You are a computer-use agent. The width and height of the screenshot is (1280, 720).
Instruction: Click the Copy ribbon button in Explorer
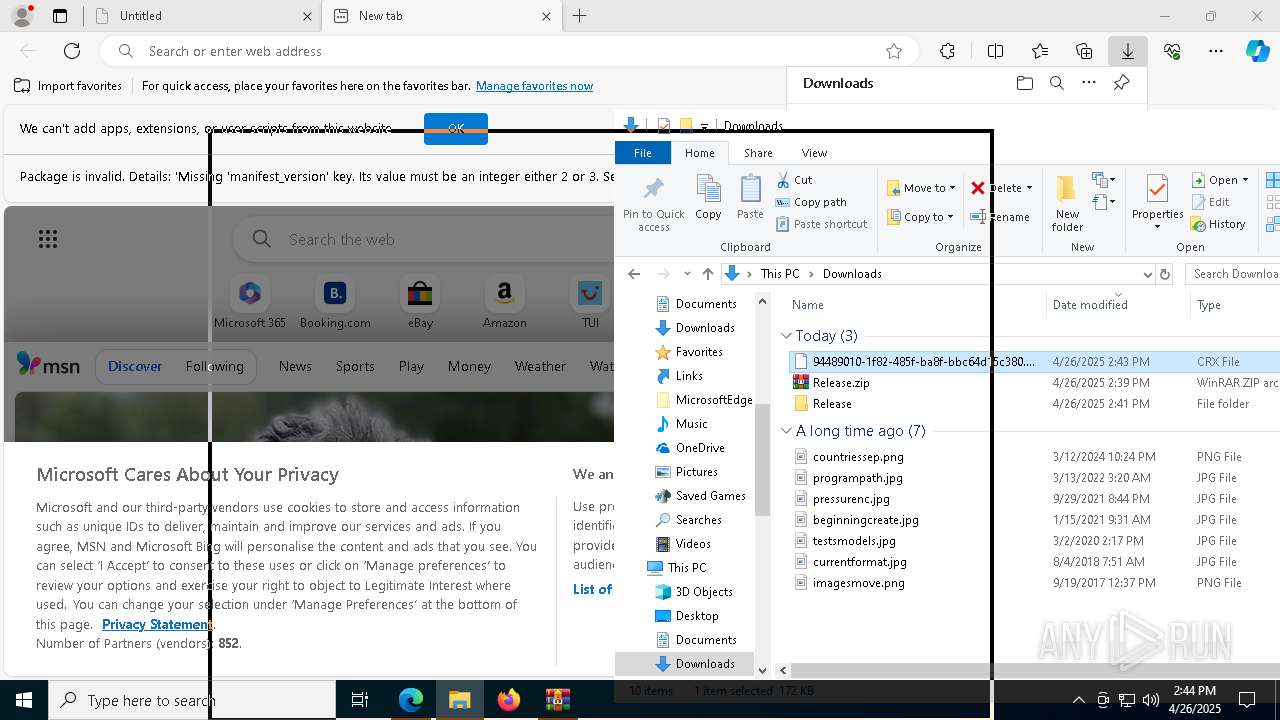click(708, 197)
